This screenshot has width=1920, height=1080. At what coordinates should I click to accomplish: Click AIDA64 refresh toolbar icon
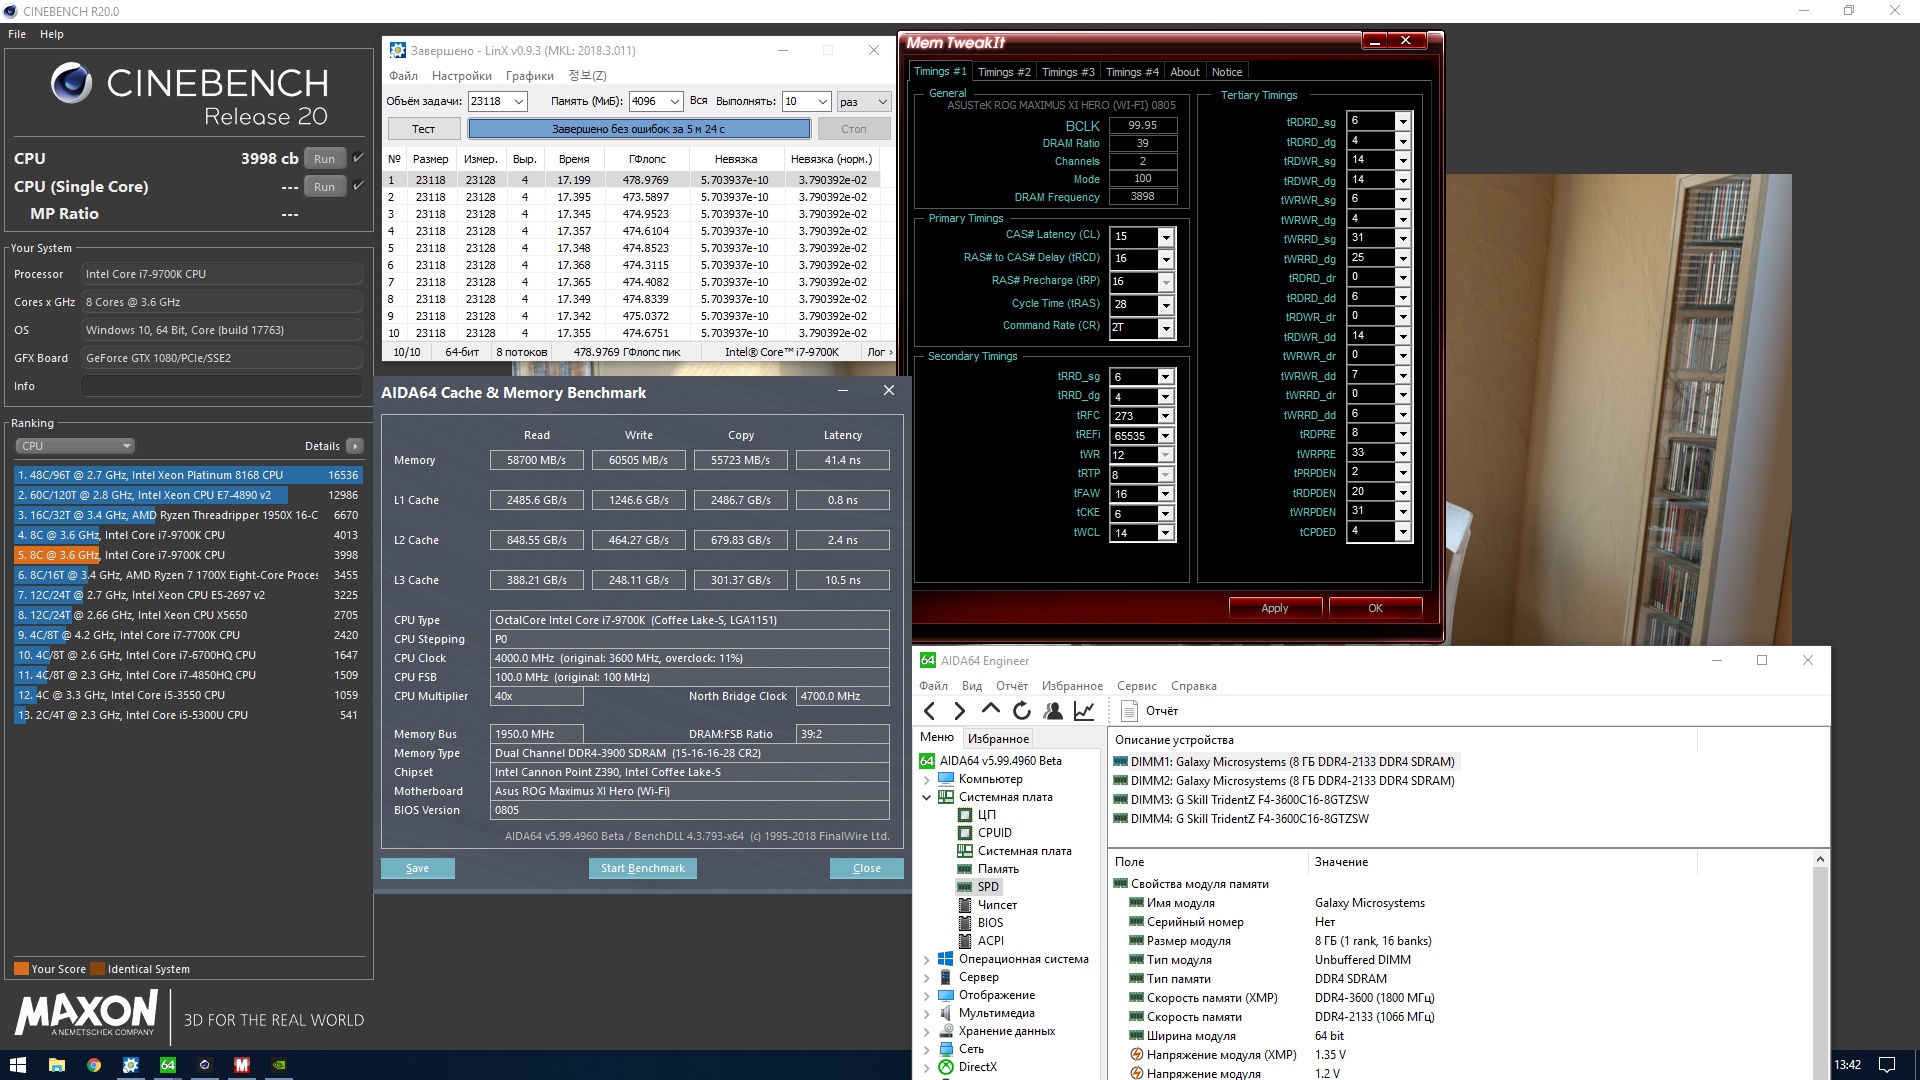coord(1021,711)
